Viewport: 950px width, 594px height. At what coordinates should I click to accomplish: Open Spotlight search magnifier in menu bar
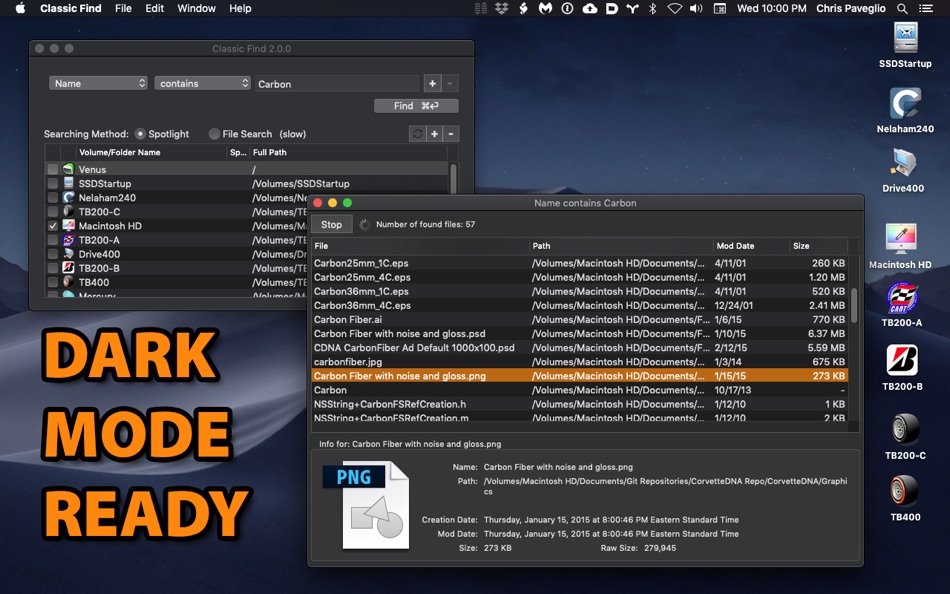[902, 8]
